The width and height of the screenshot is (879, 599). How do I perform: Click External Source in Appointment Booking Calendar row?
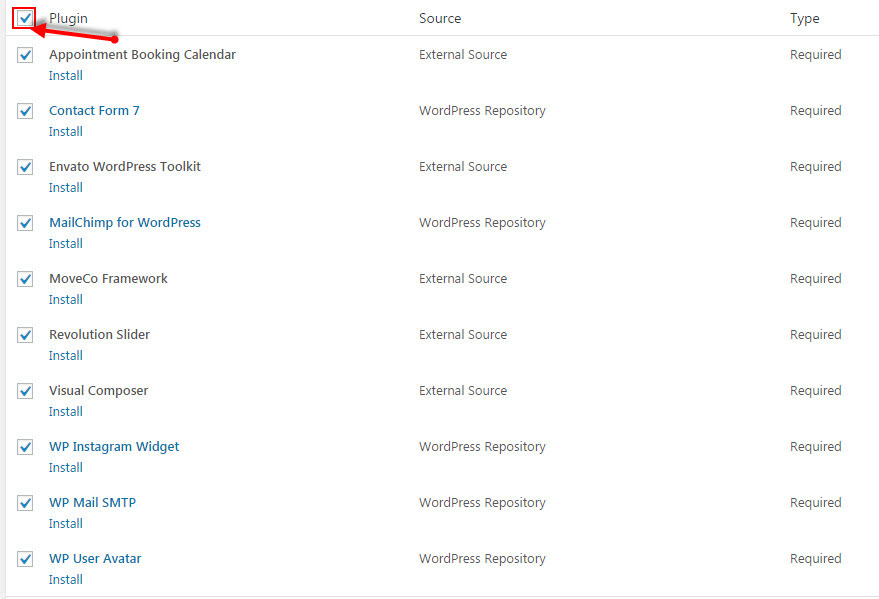pos(463,54)
